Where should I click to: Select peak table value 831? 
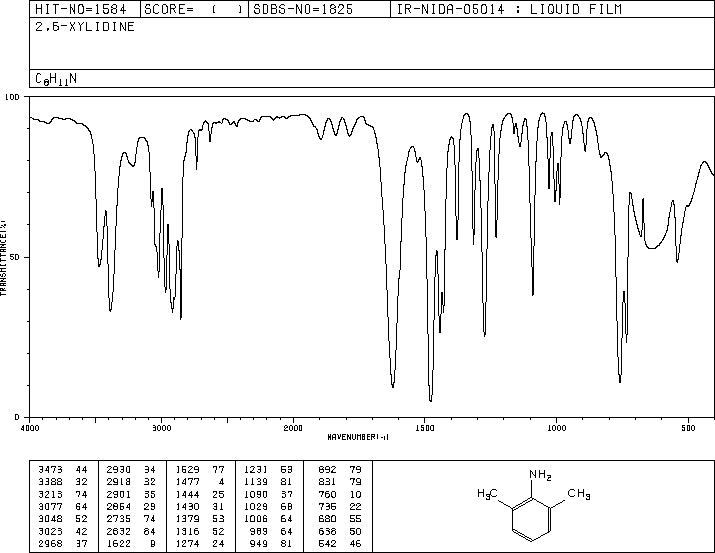point(327,482)
